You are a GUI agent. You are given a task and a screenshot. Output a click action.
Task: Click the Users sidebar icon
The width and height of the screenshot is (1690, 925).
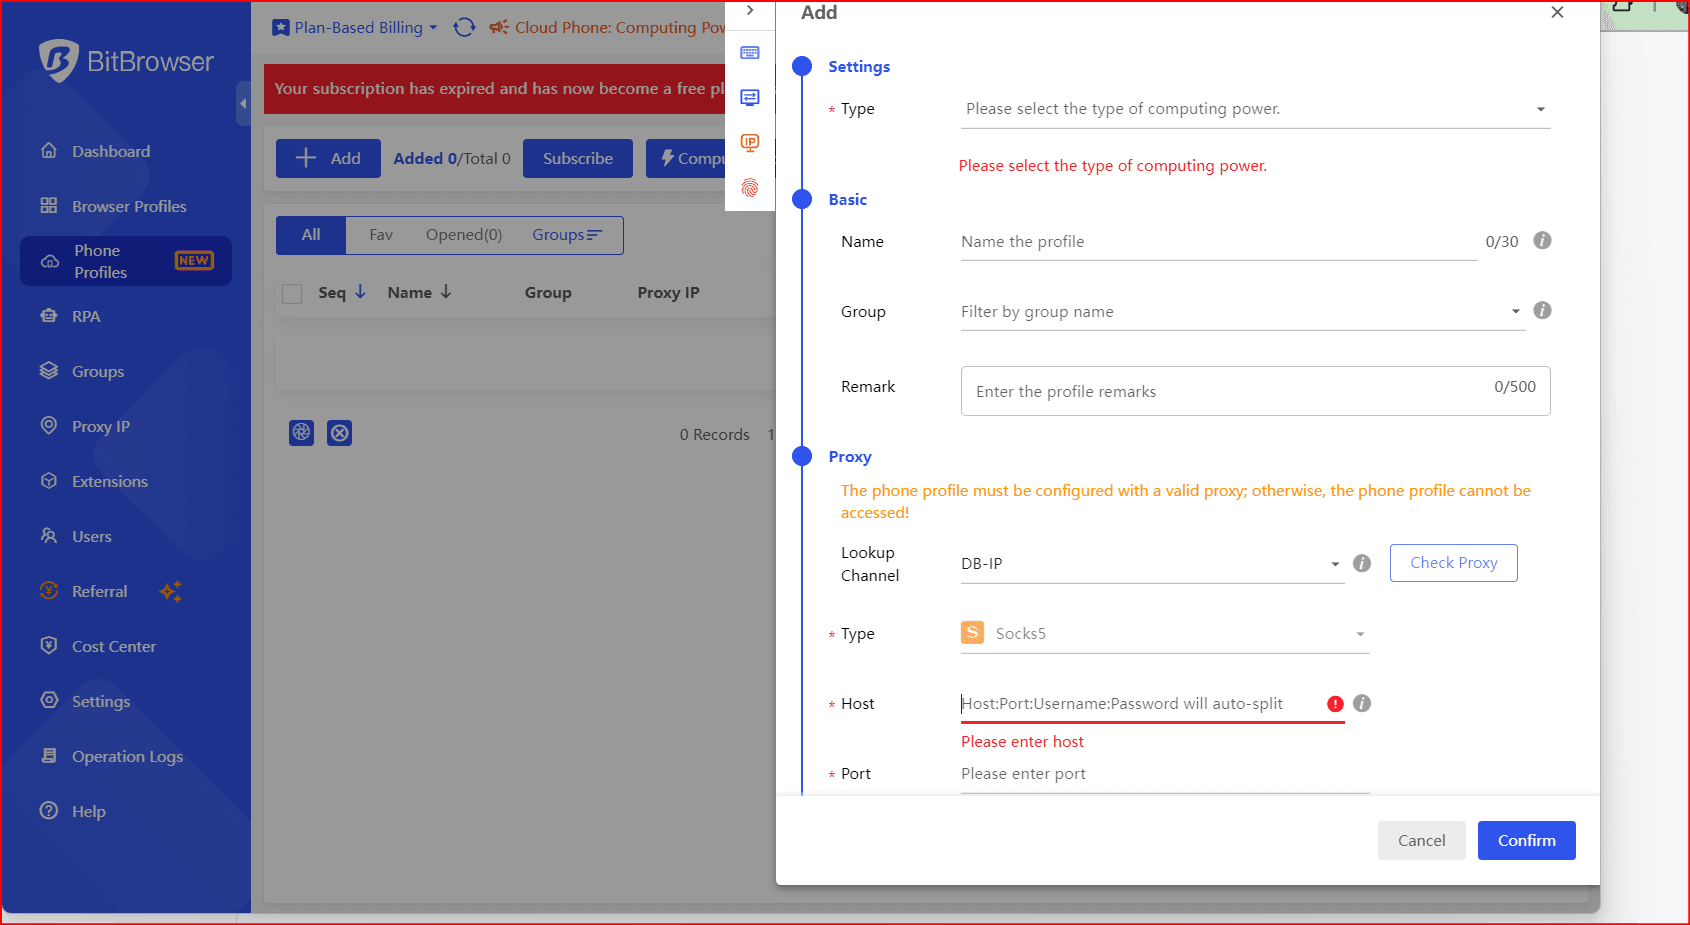(x=49, y=536)
